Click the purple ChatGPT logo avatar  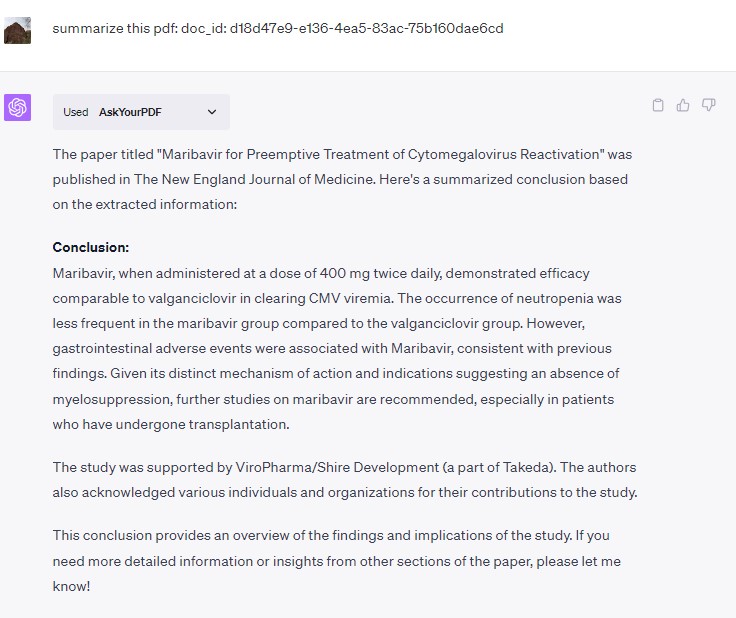click(18, 107)
